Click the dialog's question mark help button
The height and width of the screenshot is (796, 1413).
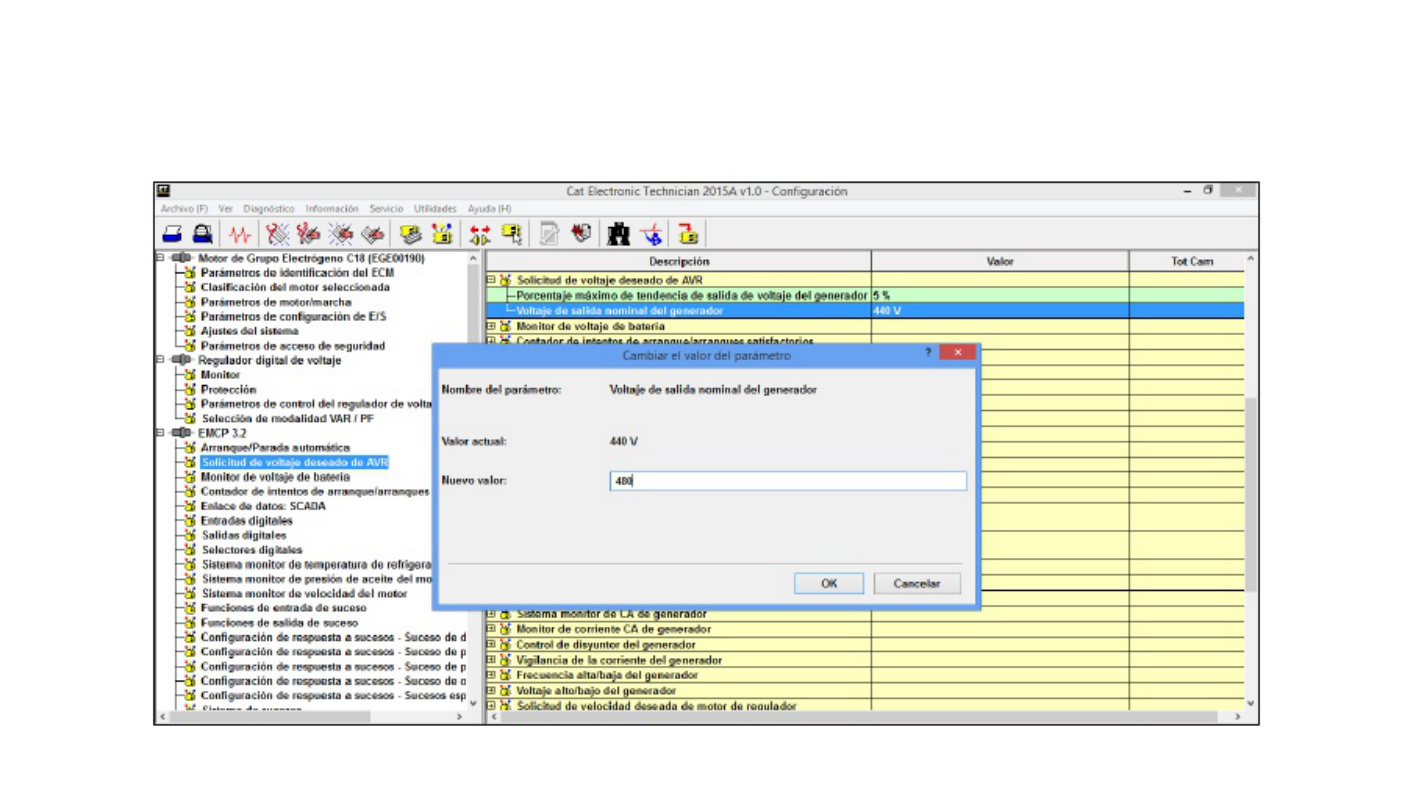coord(928,353)
